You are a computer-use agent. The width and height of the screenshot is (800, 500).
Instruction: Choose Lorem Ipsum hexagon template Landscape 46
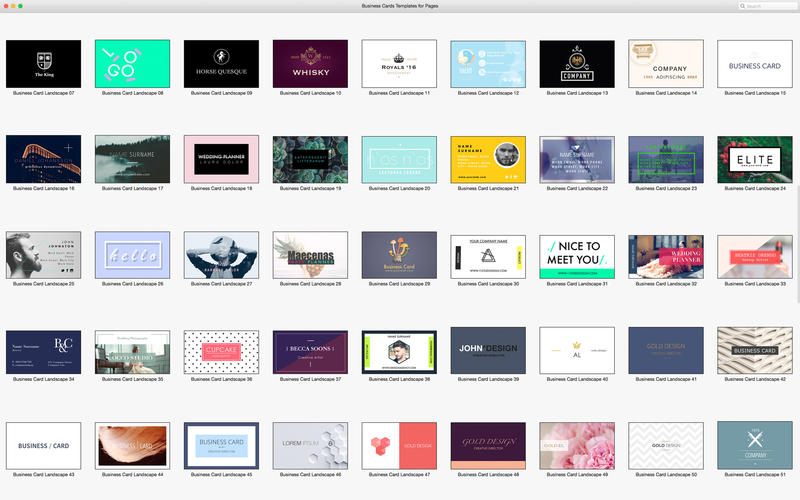coord(310,445)
